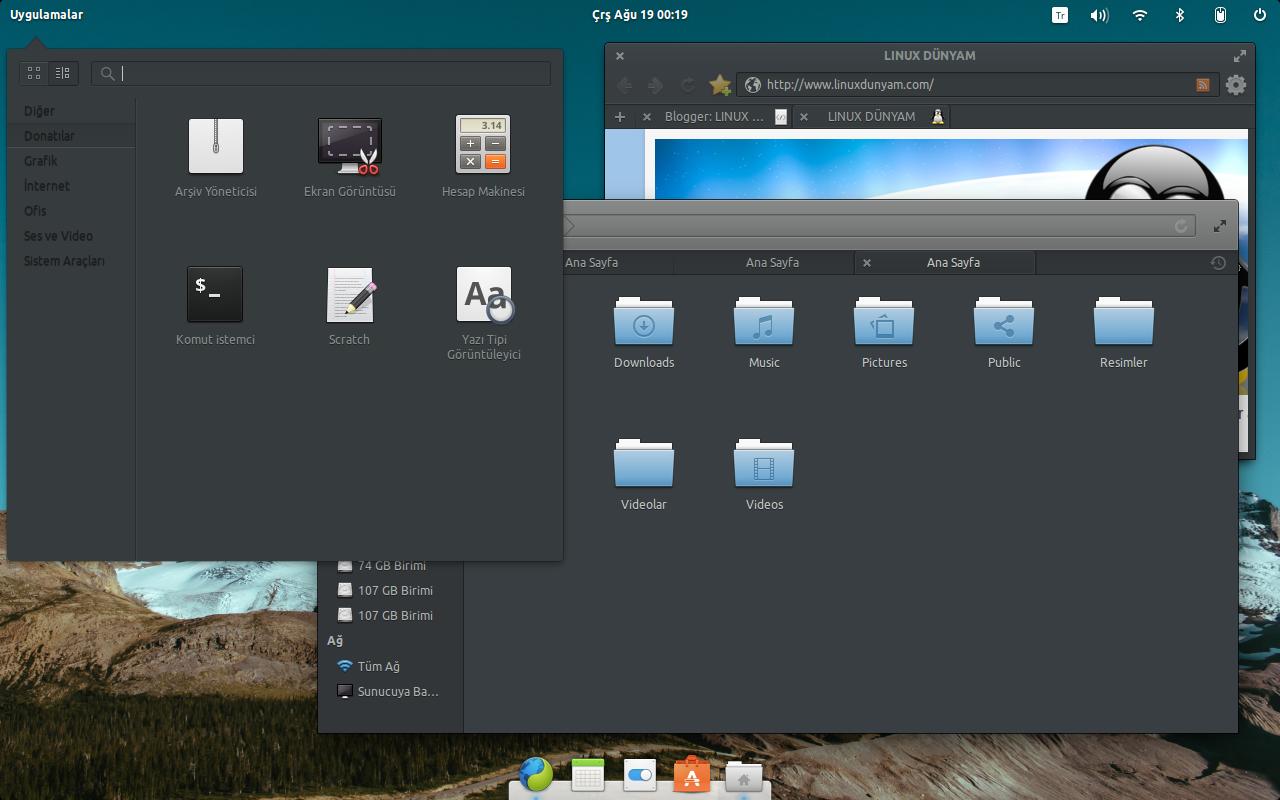Open the Scratch text editor
1280x800 pixels.
349,295
